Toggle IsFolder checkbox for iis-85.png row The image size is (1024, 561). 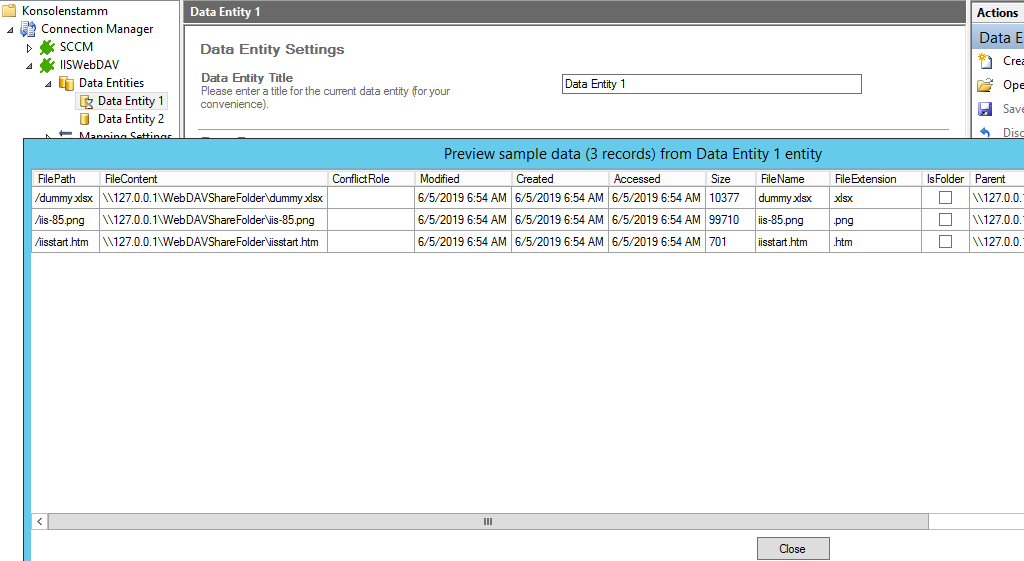(945, 220)
